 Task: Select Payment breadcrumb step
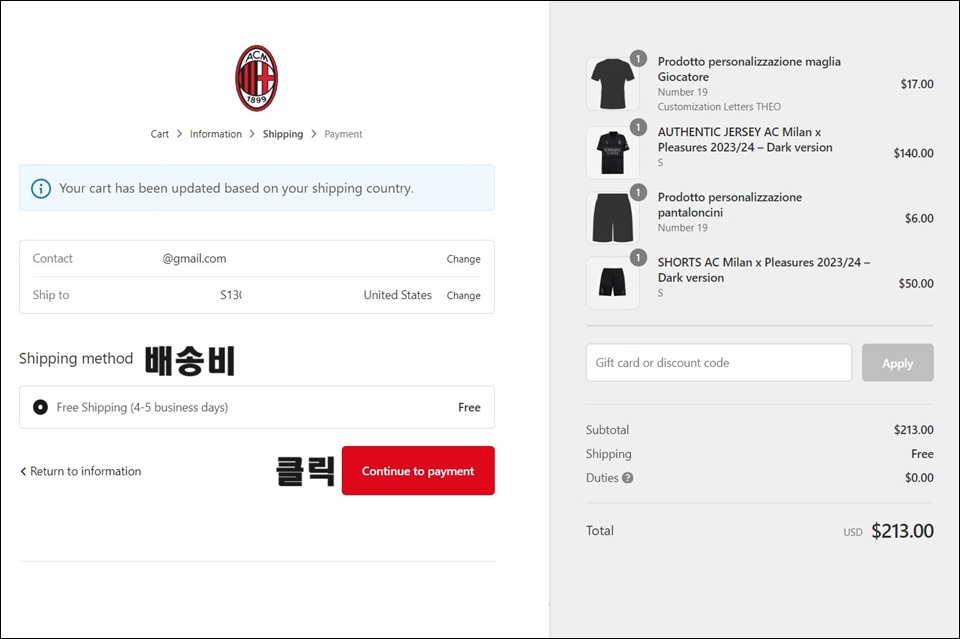point(343,134)
